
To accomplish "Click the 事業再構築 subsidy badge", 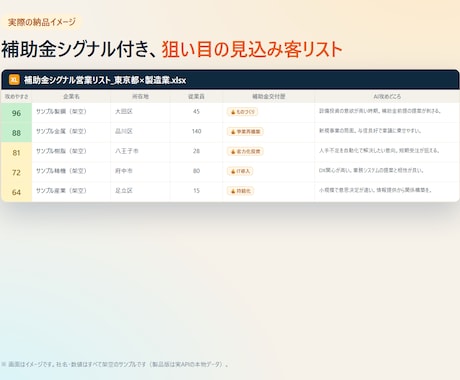I will click(x=245, y=132).
